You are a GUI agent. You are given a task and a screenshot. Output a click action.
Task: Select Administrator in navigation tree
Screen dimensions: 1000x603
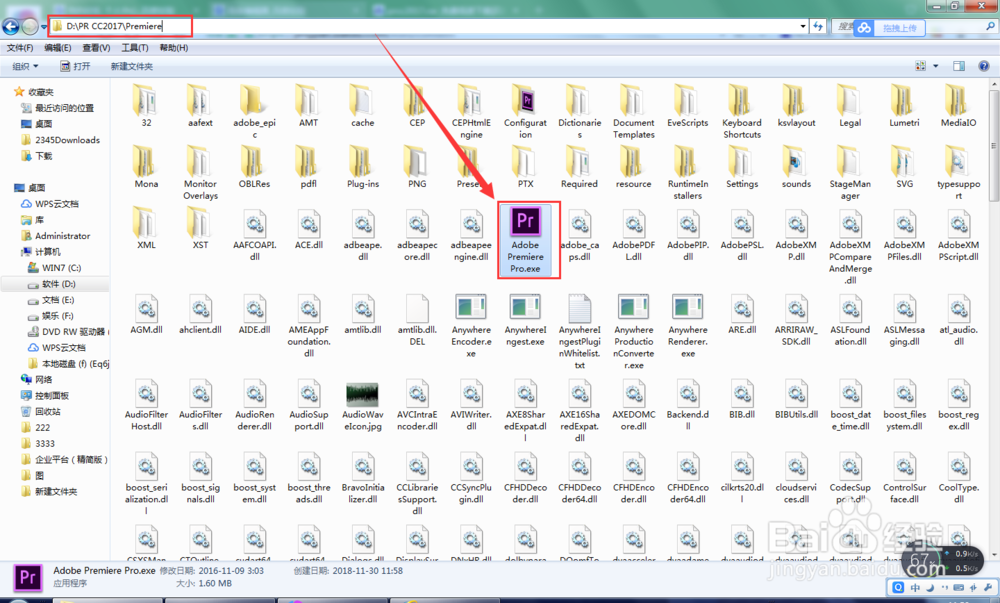(x=55, y=236)
